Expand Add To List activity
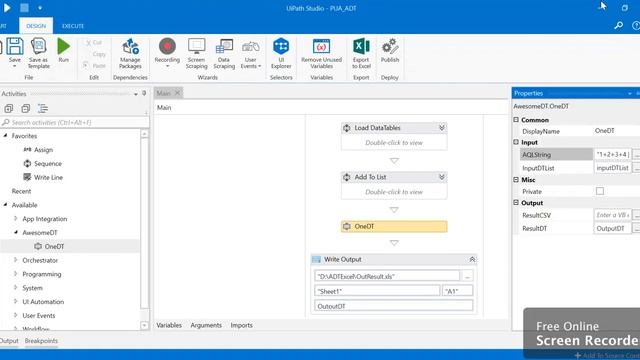Screen dimensions: 640x360 (x=442, y=177)
